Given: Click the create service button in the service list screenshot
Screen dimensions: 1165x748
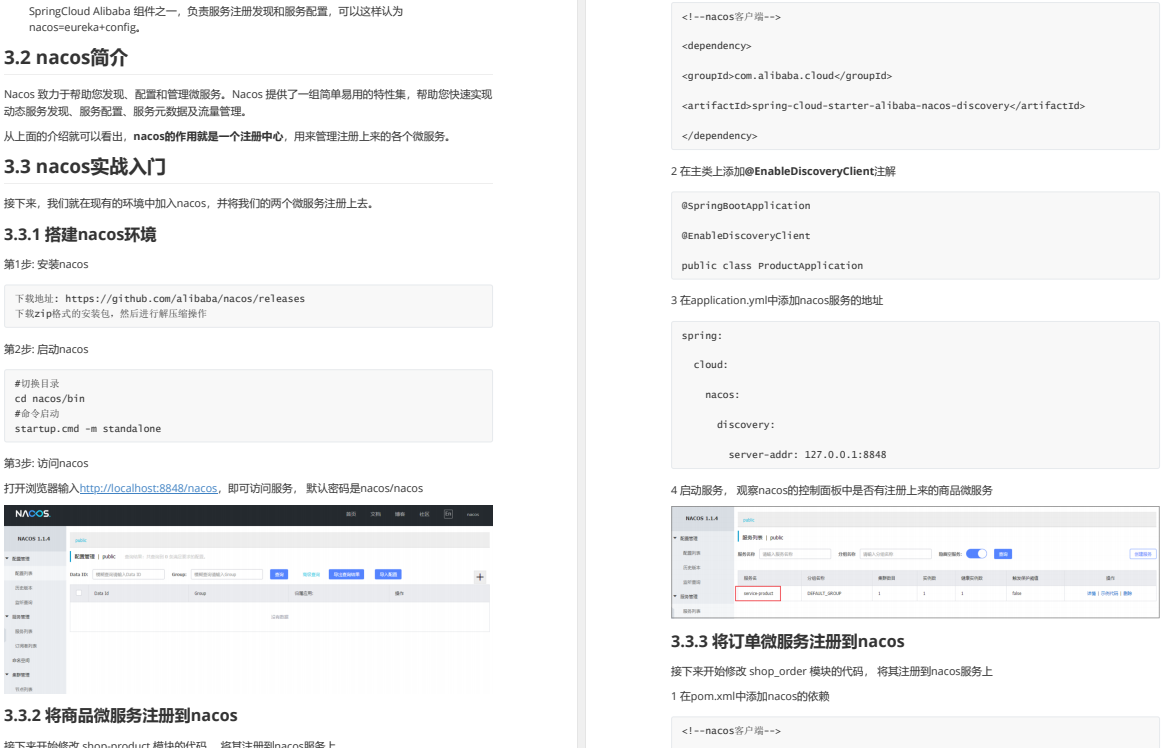Looking at the screenshot, I should 1143,554.
